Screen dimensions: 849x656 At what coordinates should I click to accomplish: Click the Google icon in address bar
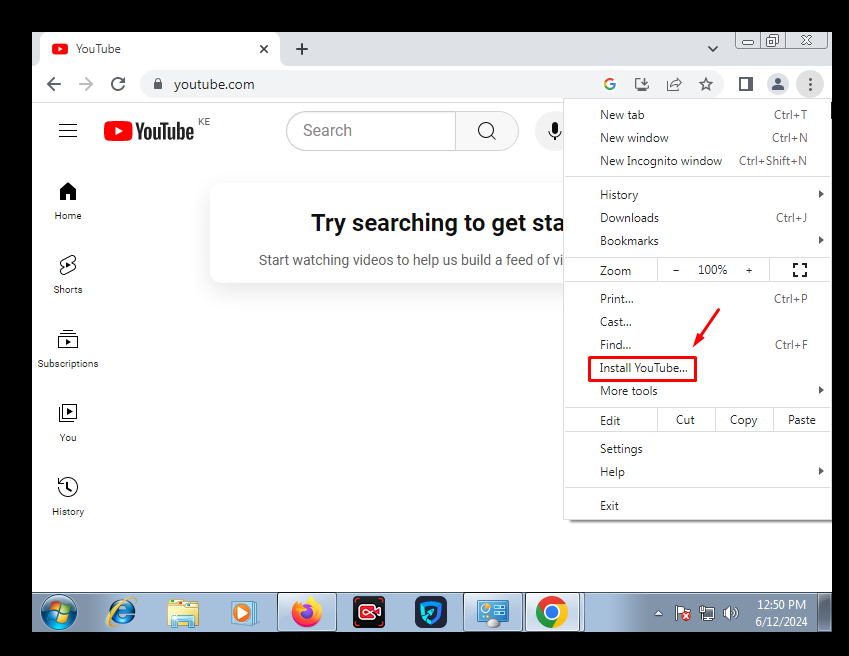pyautogui.click(x=610, y=84)
